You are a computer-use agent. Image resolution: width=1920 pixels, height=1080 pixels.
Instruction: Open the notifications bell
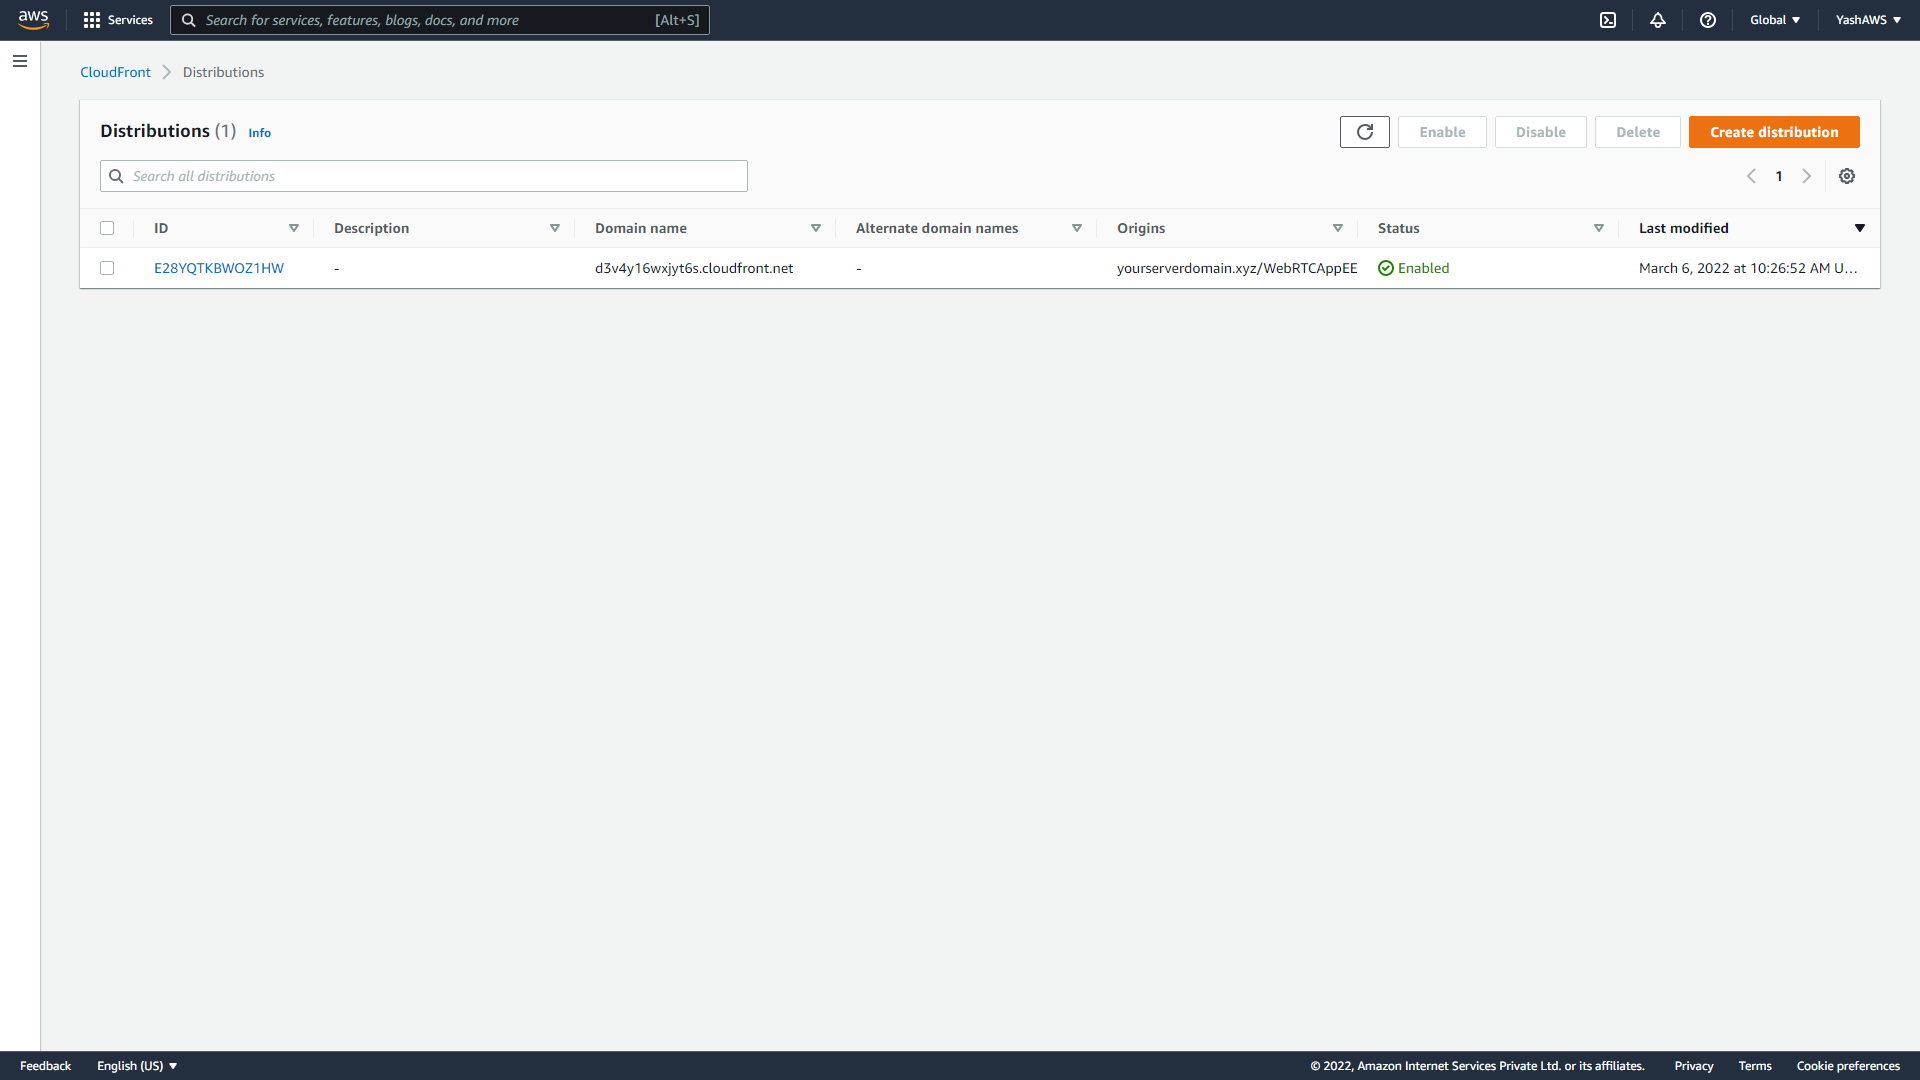[x=1658, y=20]
